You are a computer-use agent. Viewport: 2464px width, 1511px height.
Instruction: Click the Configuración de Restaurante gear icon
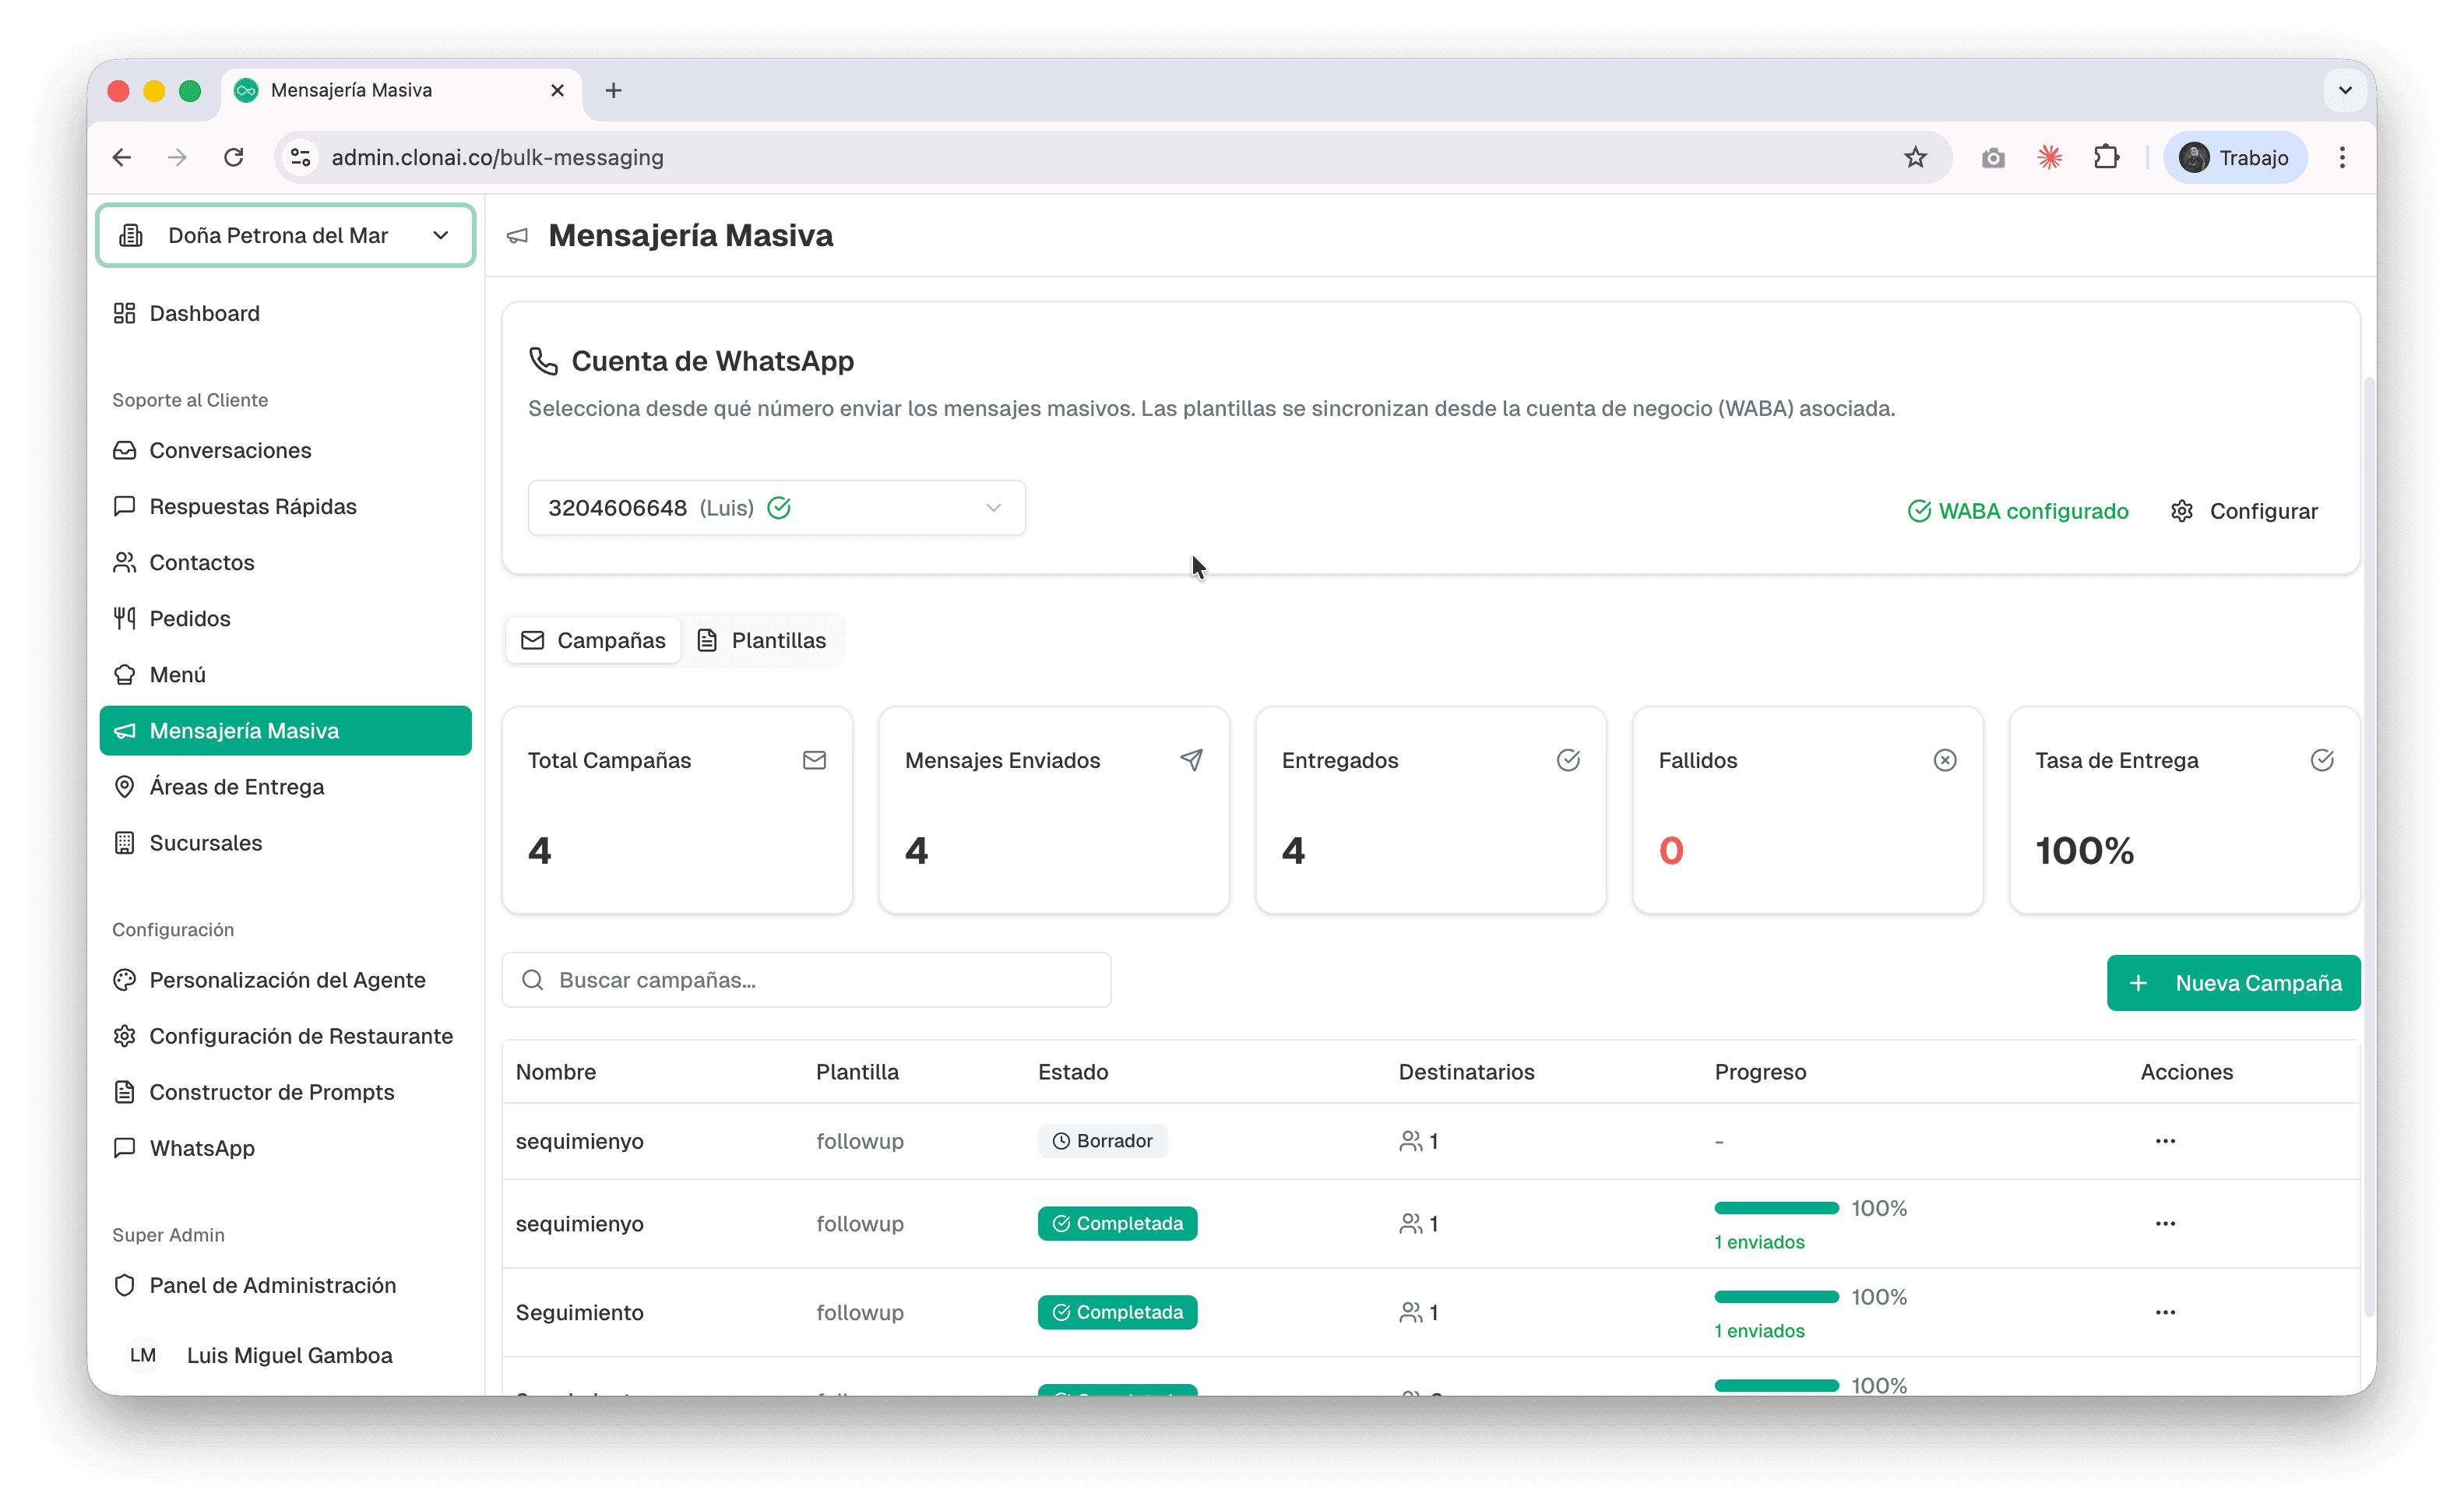[124, 1036]
